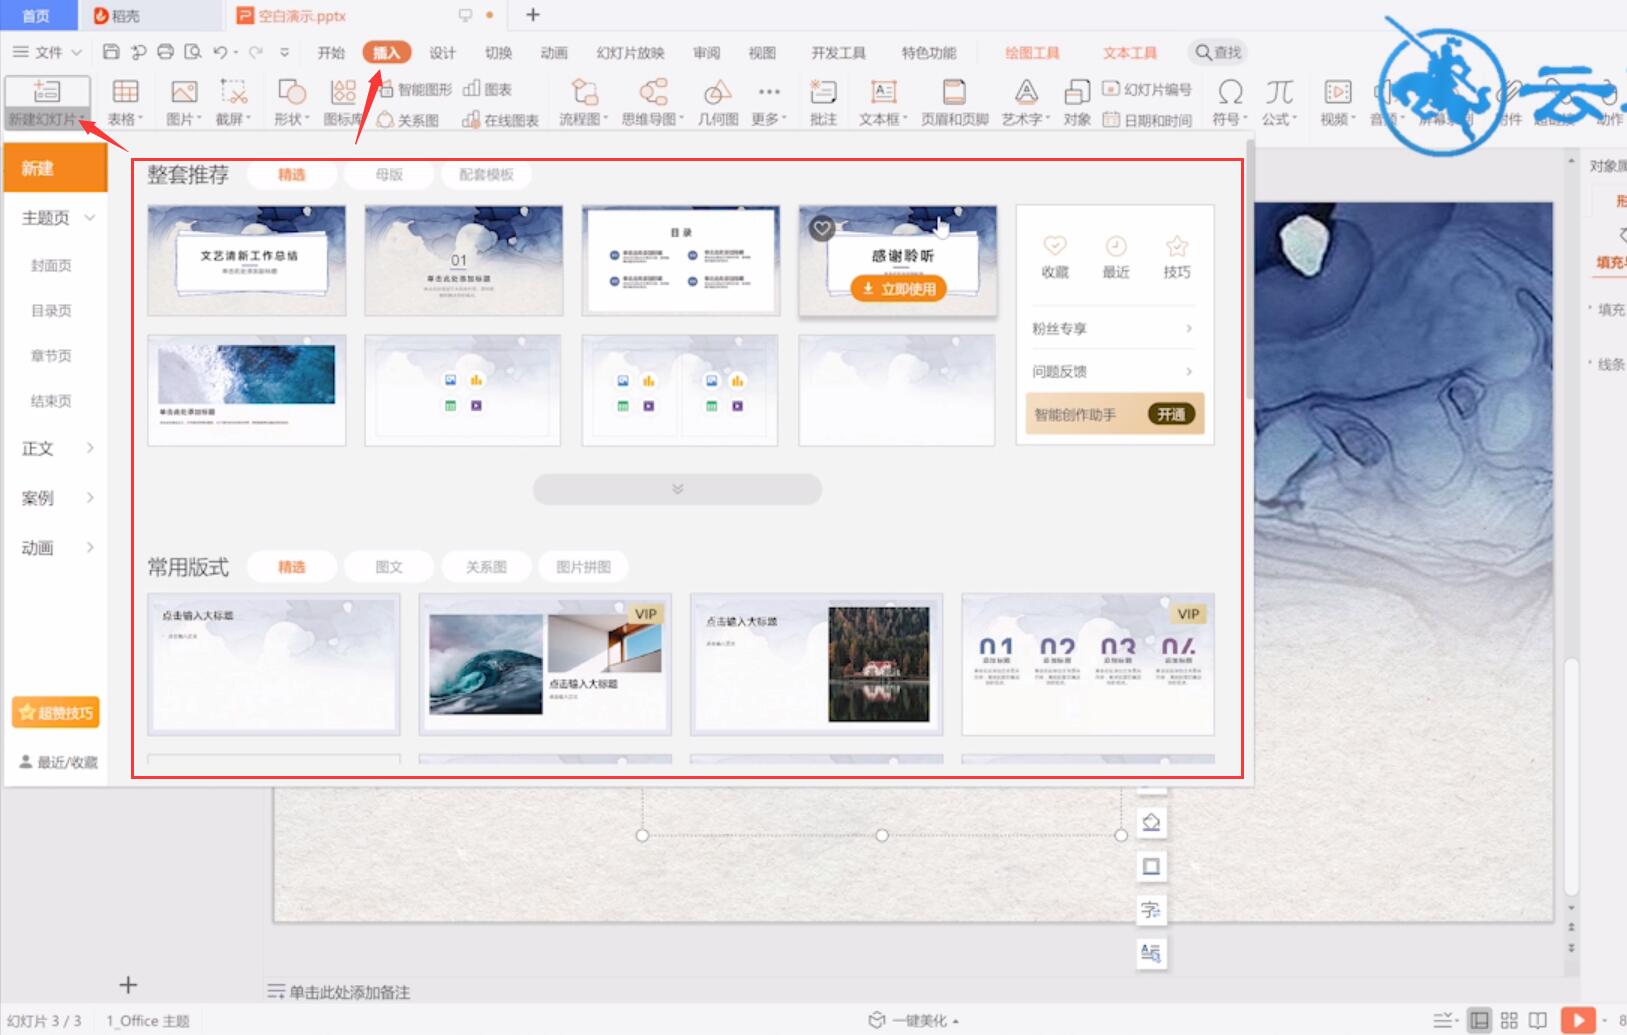
Task: Open 问题反馈 entry
Action: pyautogui.click(x=1112, y=371)
